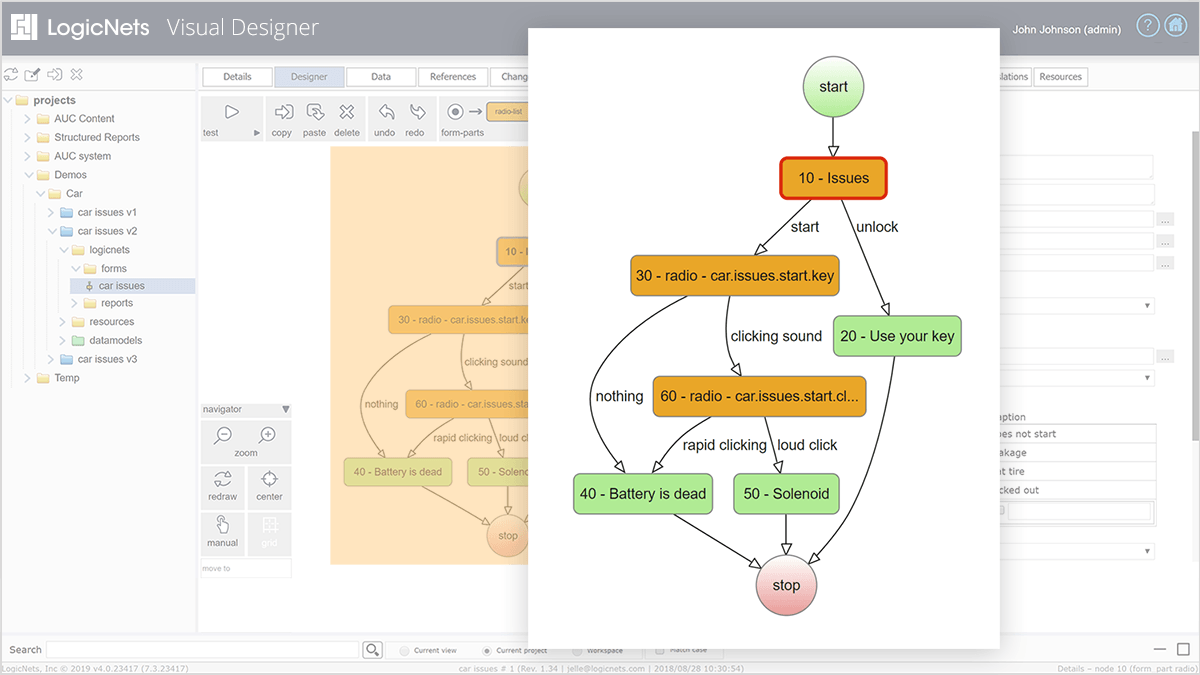This screenshot has width=1200, height=675.
Task: Click the search magnifier button
Action: (x=372, y=650)
